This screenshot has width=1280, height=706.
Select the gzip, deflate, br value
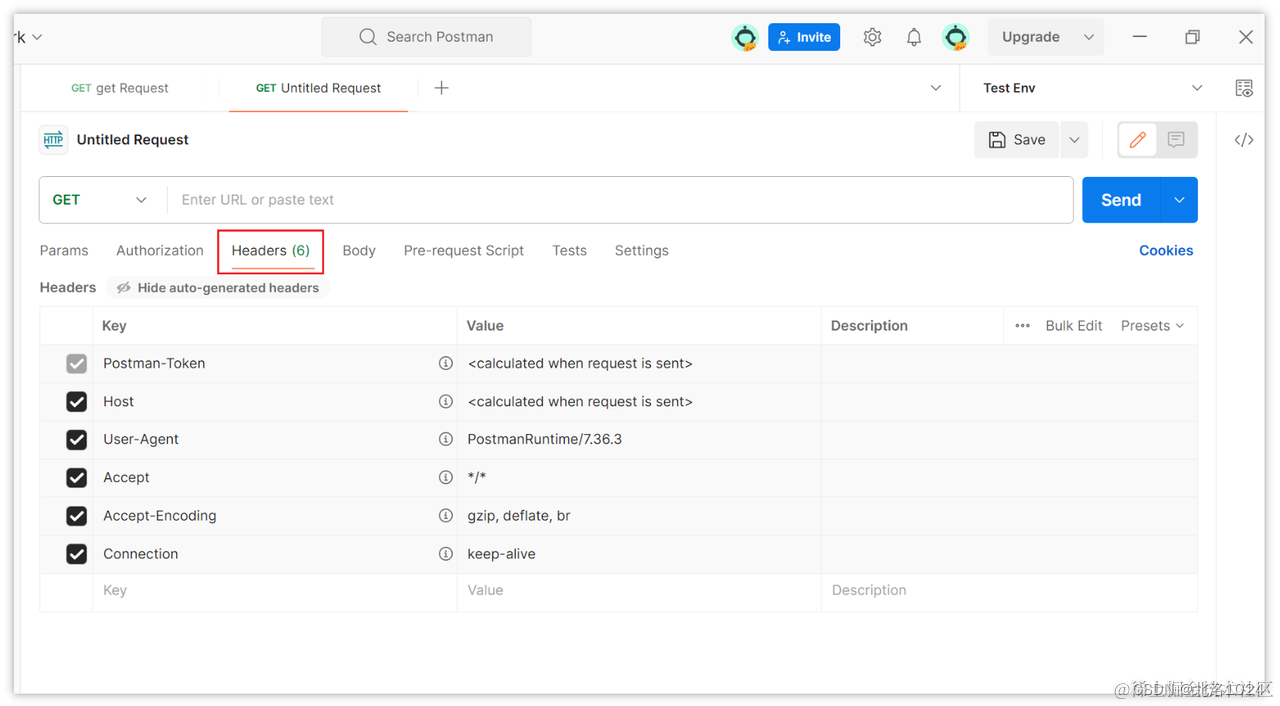click(519, 515)
